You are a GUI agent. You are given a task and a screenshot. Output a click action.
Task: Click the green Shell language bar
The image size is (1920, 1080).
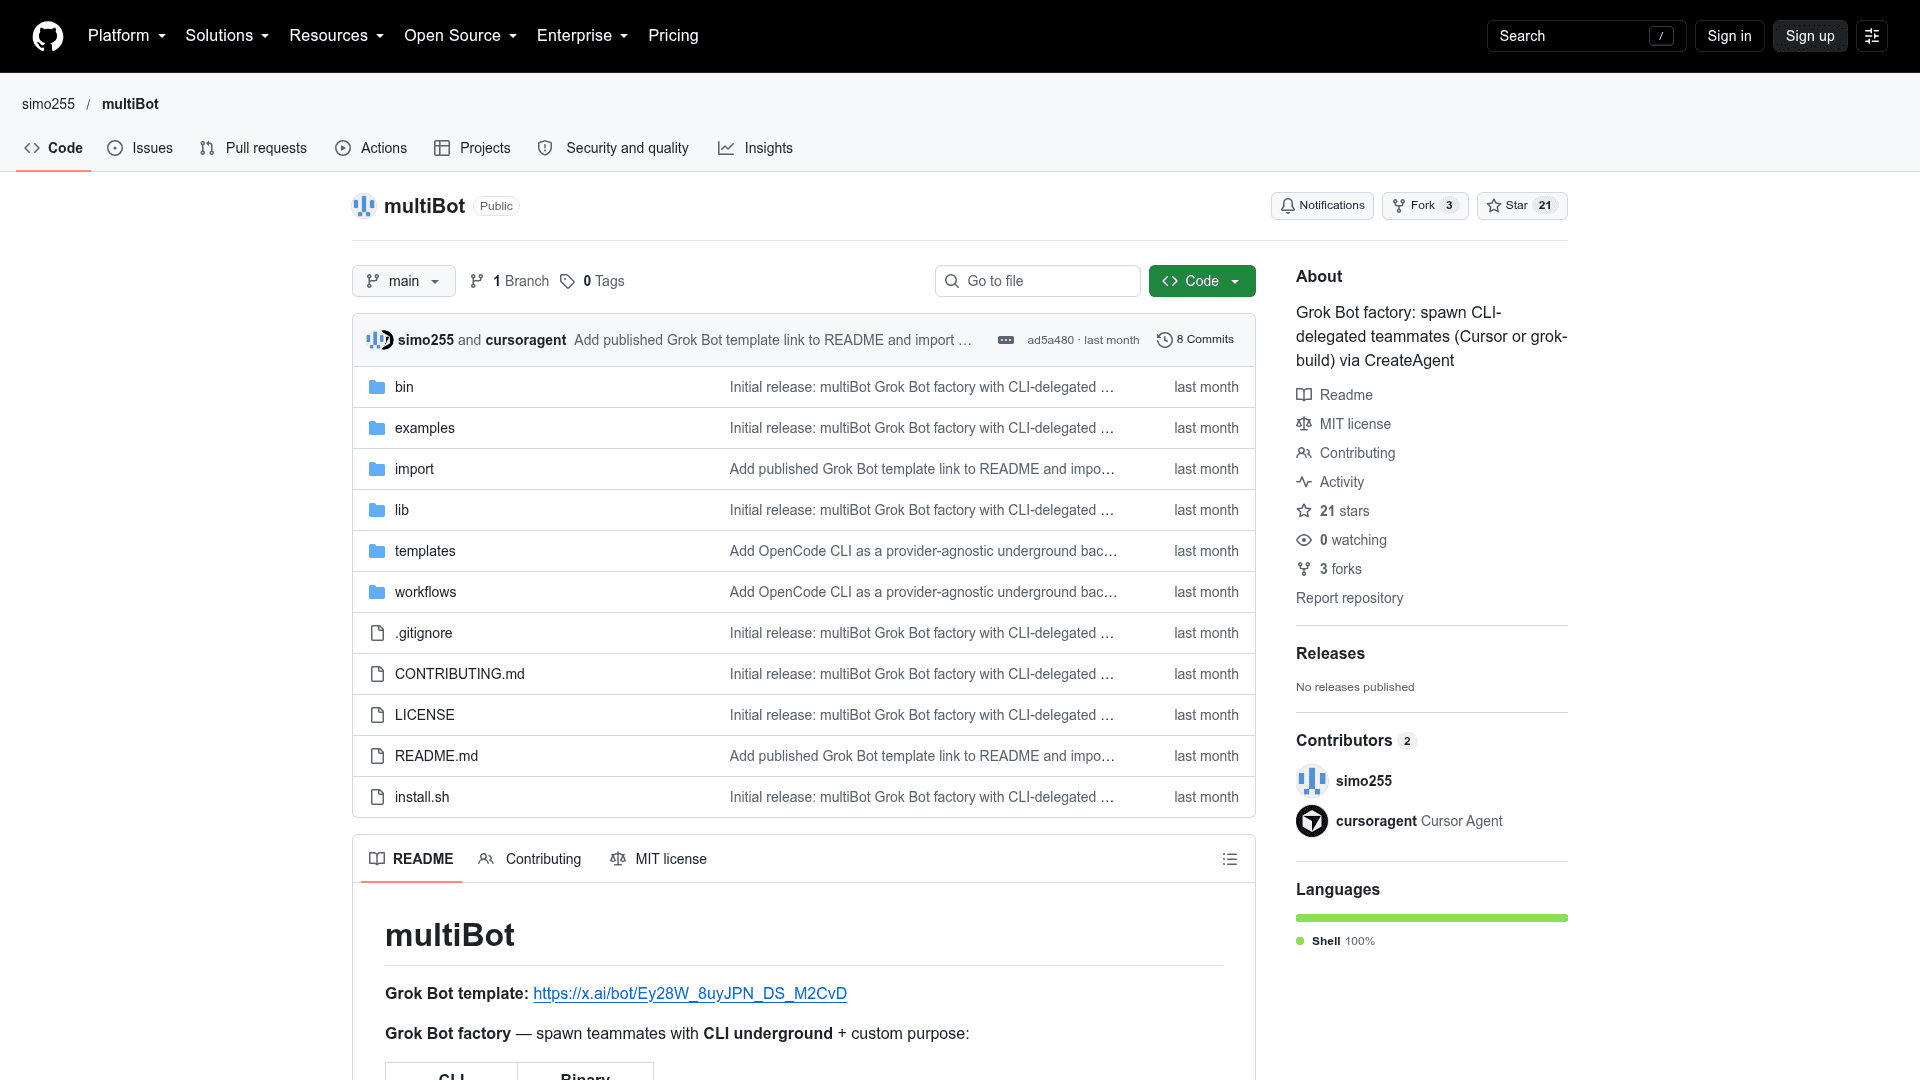[1432, 918]
